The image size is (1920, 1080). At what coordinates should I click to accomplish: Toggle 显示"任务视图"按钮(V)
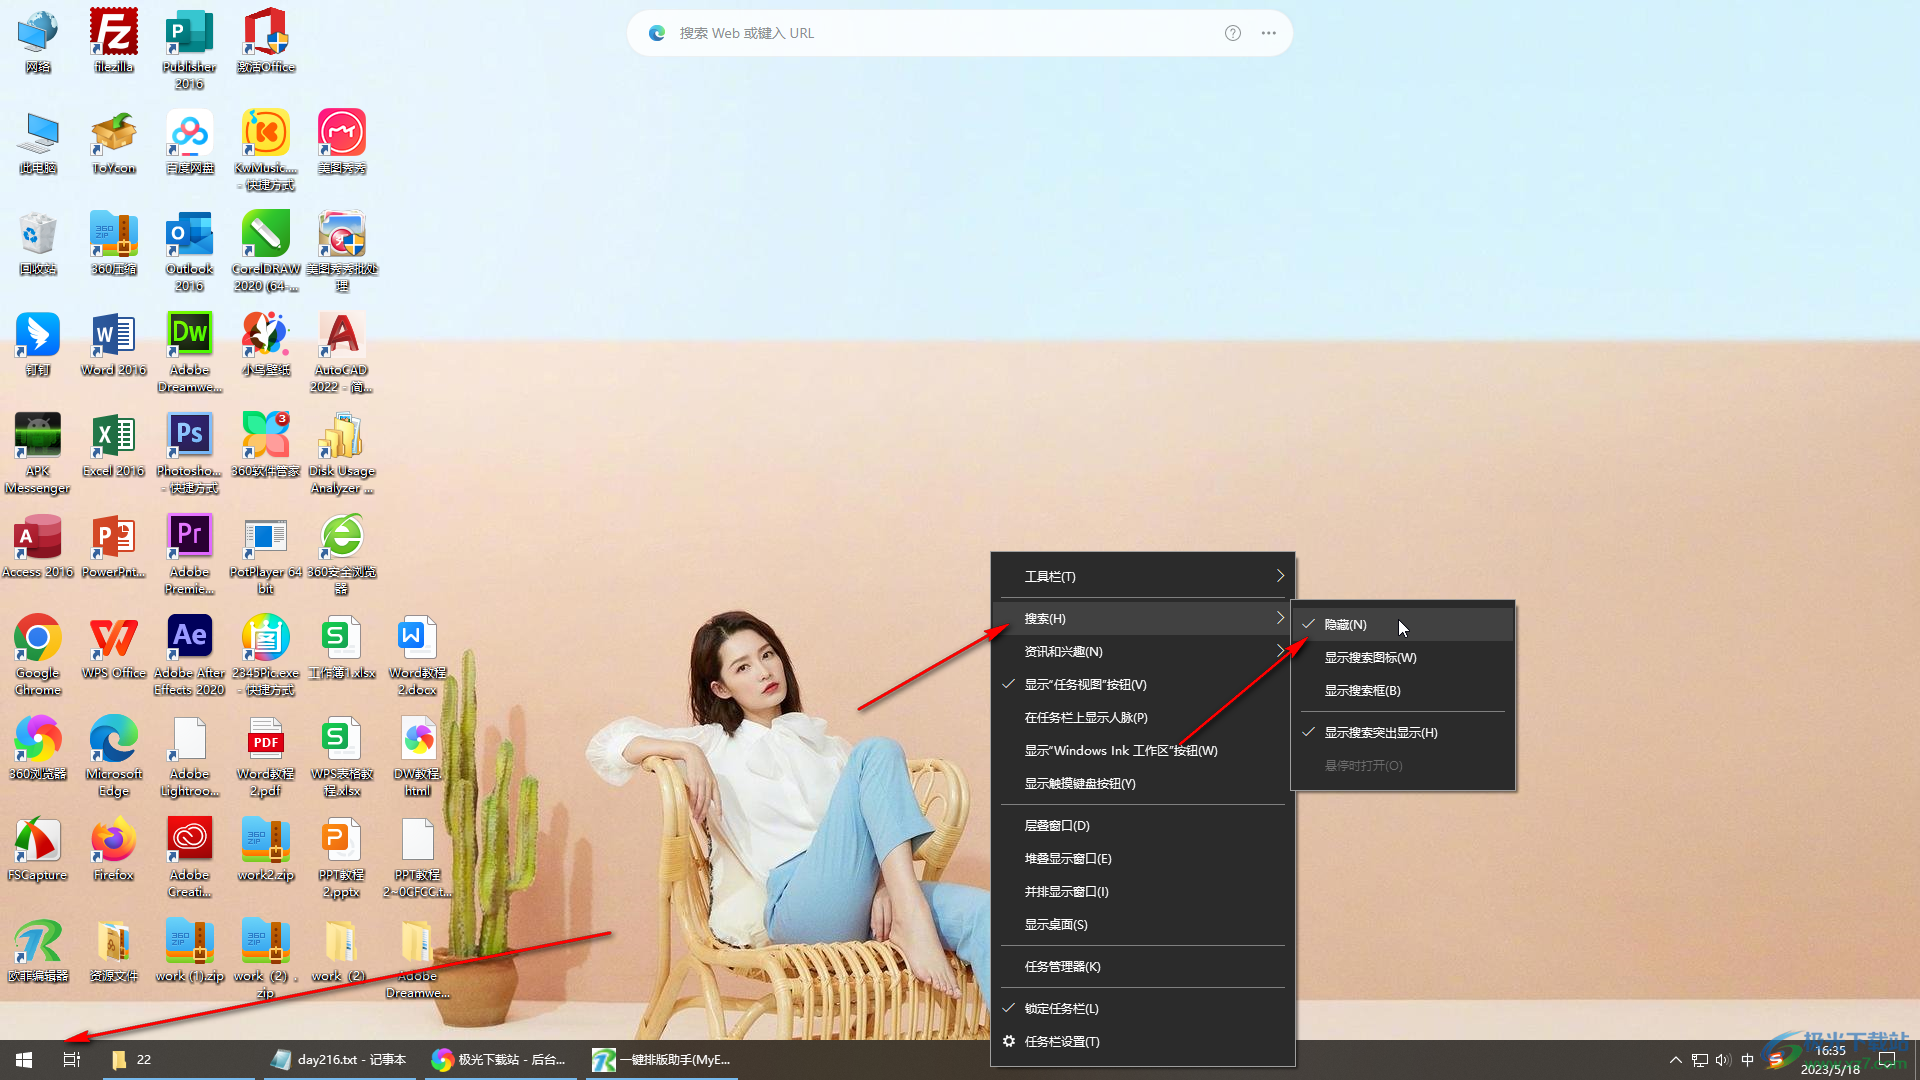1143,684
